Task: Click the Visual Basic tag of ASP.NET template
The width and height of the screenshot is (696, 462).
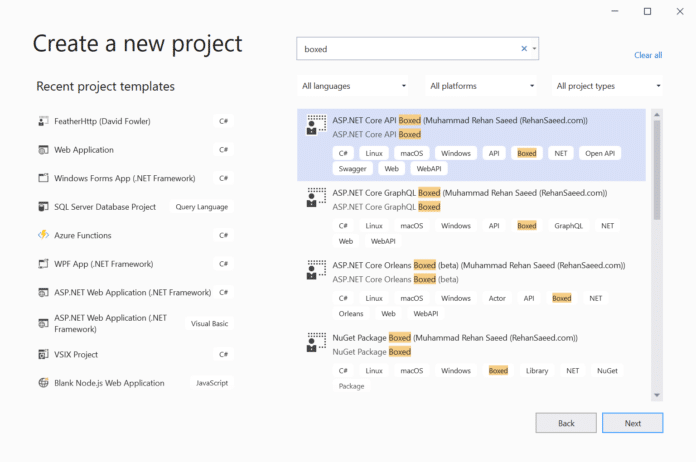Action: click(x=210, y=324)
